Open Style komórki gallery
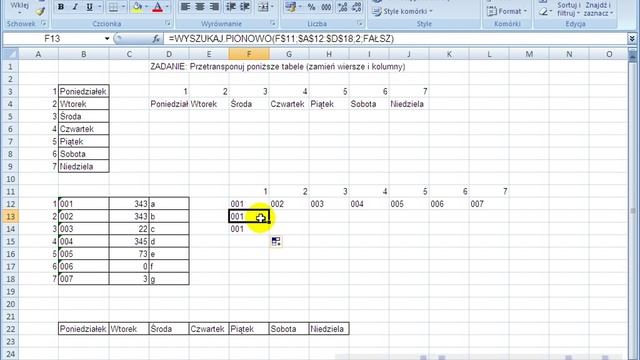 point(402,11)
